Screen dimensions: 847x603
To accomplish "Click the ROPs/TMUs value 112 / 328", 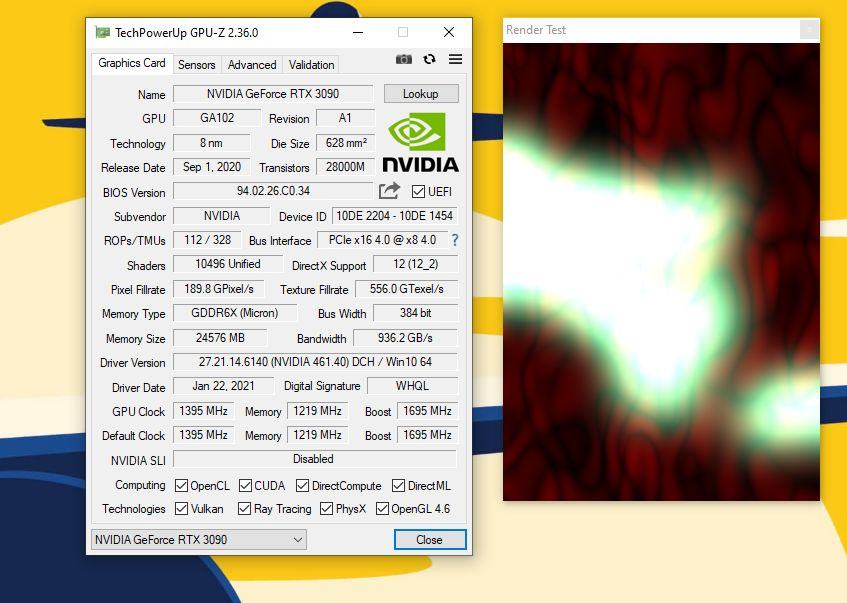I will [207, 240].
